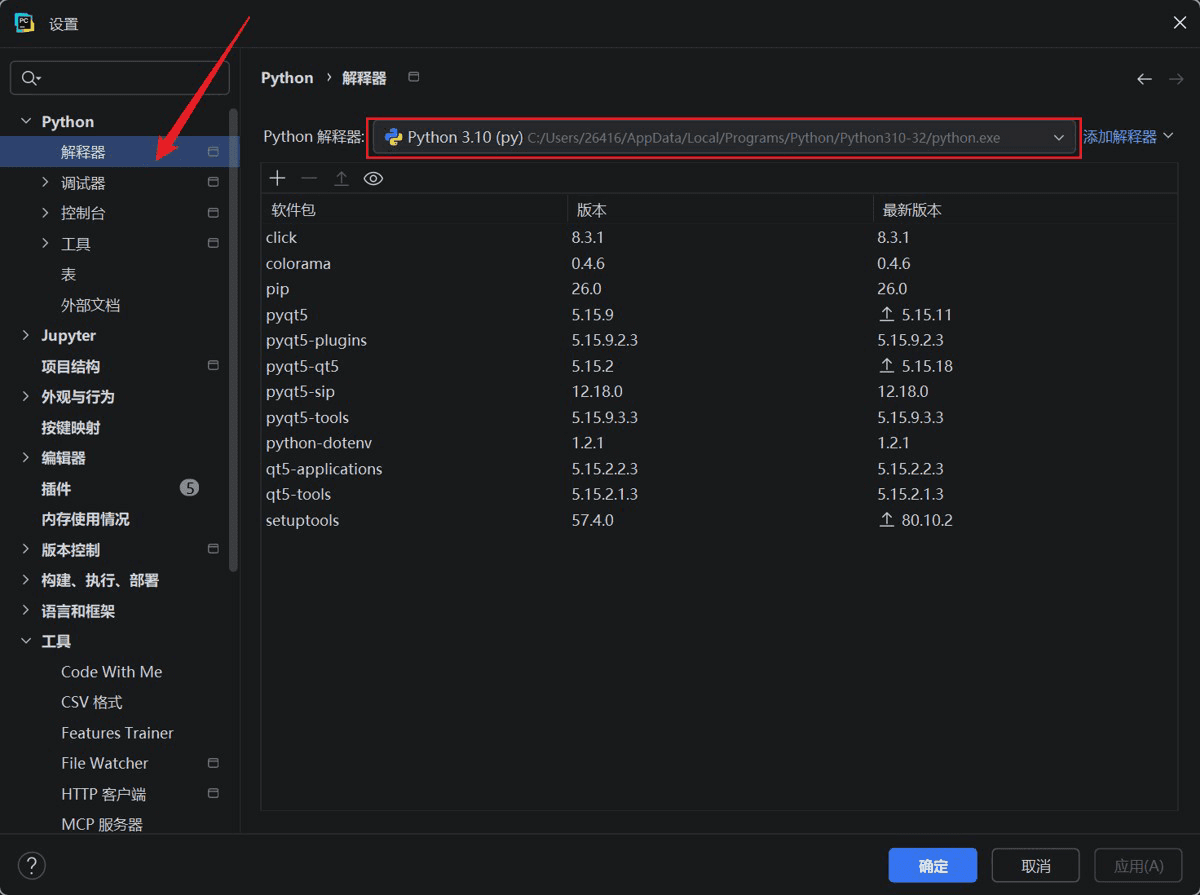The width and height of the screenshot is (1200, 895).
Task: Click project icon on 解释器 tree row
Action: tap(213, 152)
